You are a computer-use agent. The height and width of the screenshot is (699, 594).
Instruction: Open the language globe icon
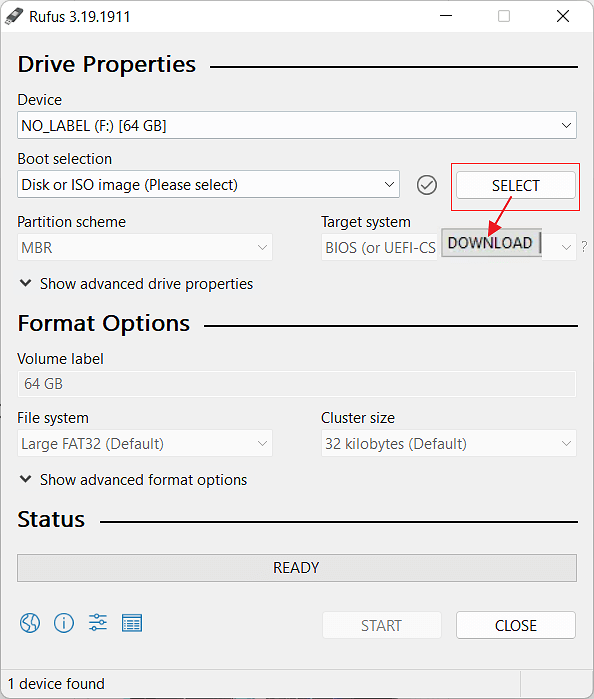click(30, 623)
